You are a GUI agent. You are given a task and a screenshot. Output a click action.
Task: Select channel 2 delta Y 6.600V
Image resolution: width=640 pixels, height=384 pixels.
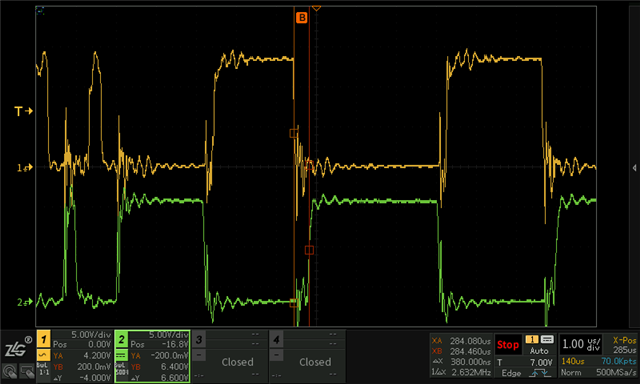[174, 377]
